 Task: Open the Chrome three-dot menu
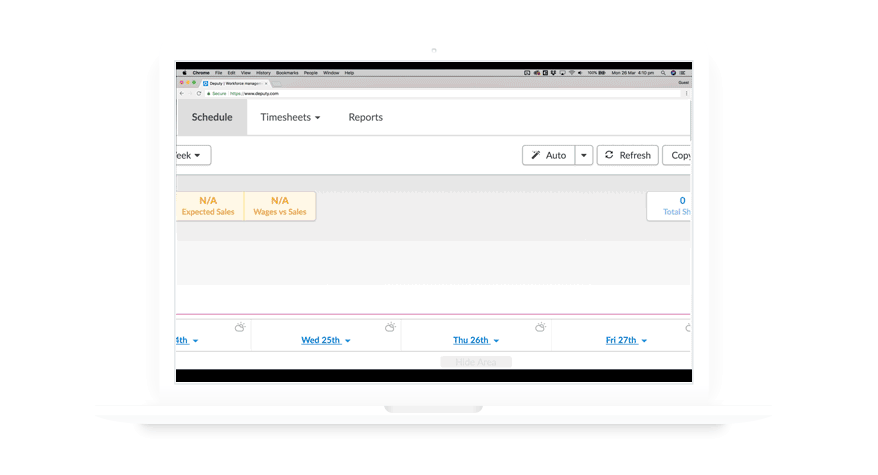686,93
